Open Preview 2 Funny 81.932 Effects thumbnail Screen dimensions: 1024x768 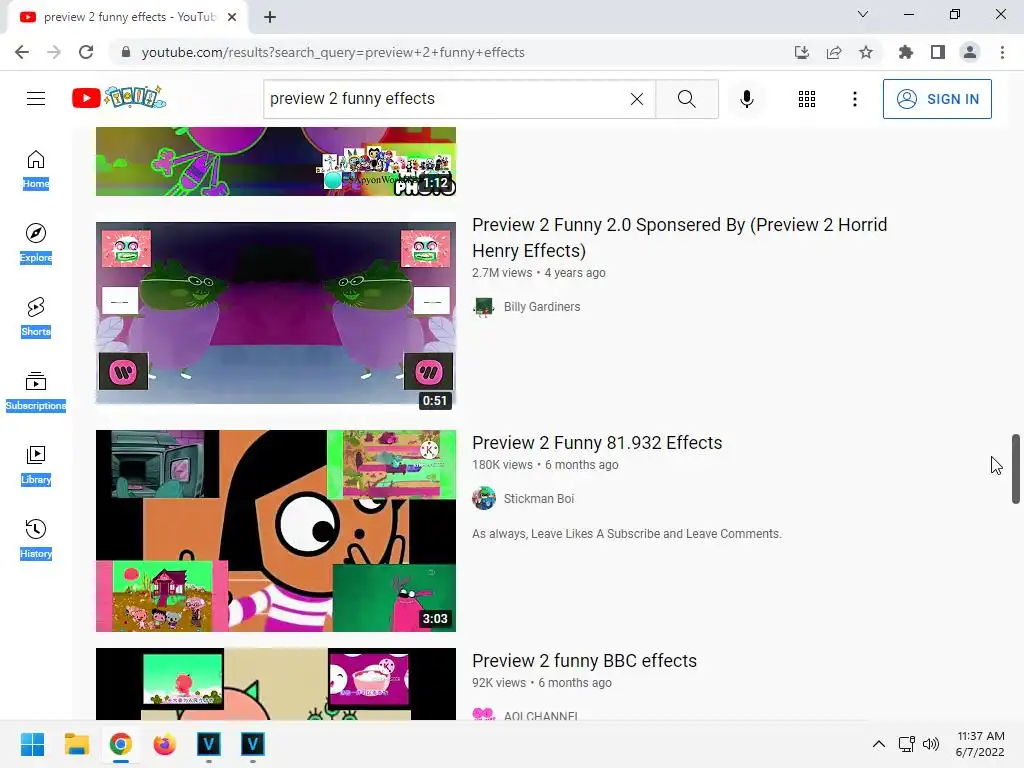(276, 530)
